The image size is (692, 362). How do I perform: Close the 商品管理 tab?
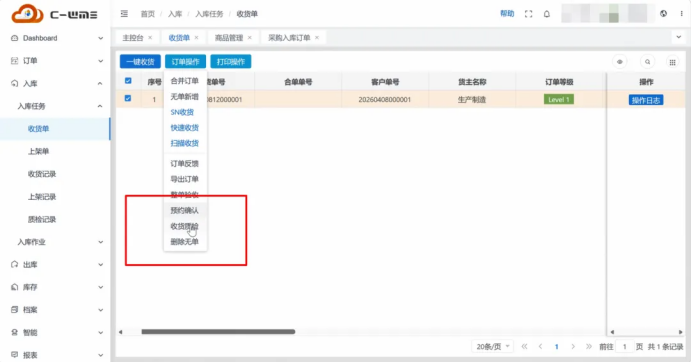pos(250,38)
